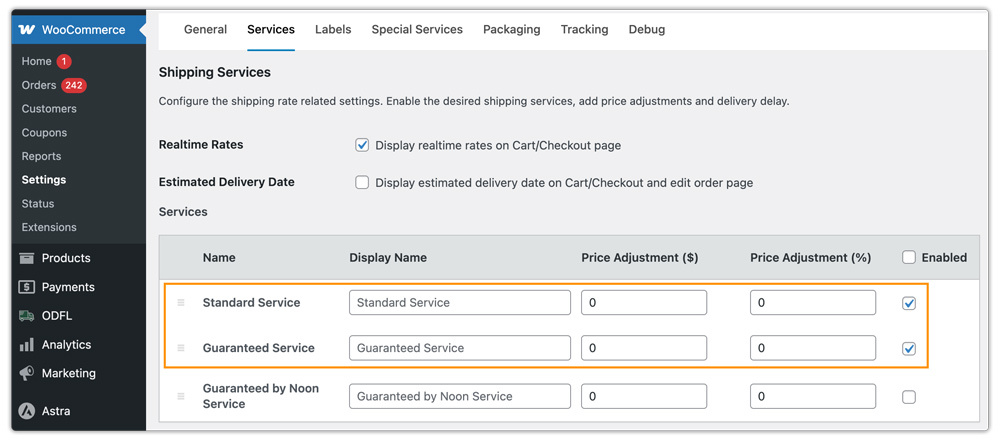Click the Products archive box icon

[26, 258]
